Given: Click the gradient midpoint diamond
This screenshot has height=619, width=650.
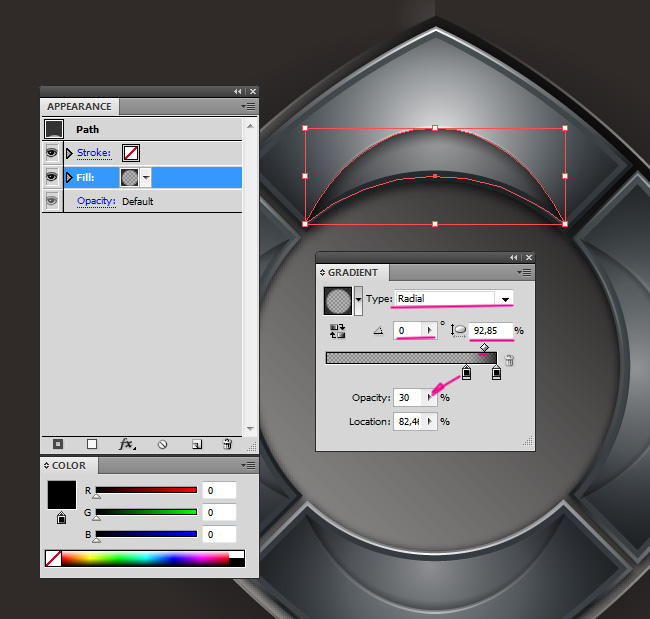Looking at the screenshot, I should point(484,347).
